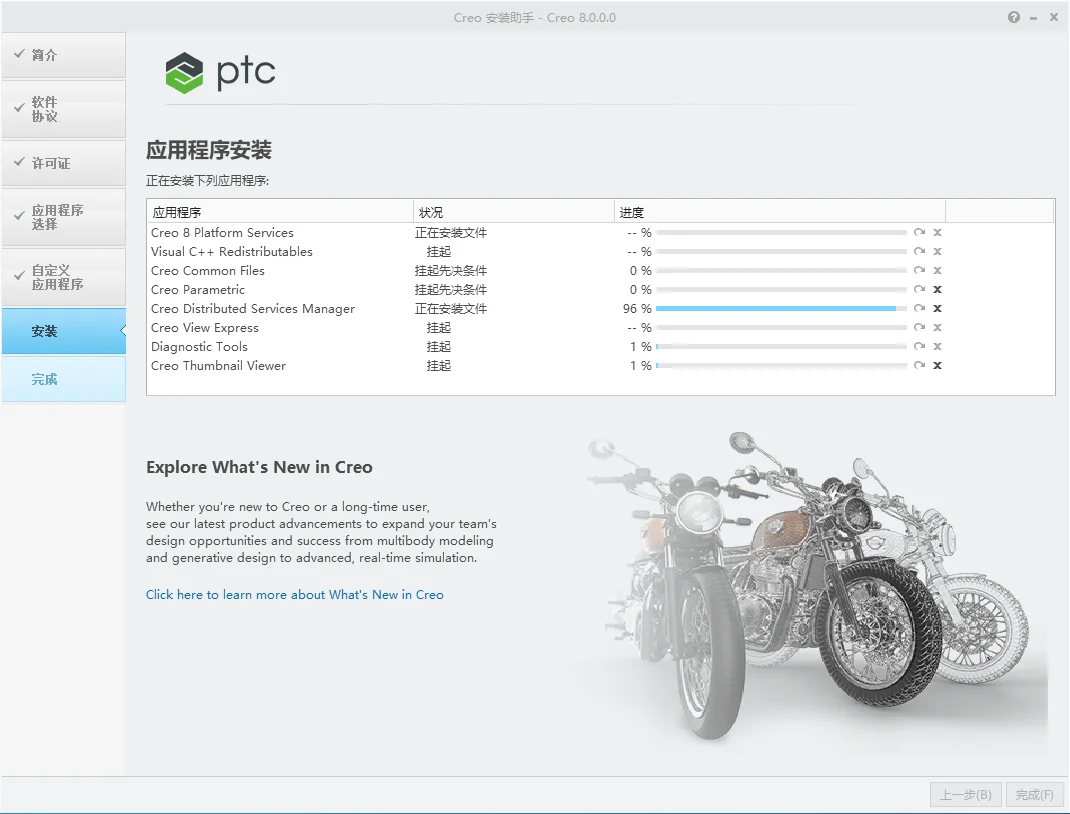
Task: Open the help question mark icon
Action: coord(1013,17)
